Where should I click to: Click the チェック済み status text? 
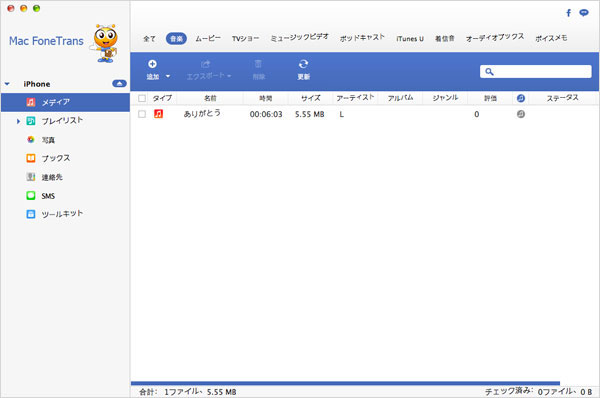point(539,391)
